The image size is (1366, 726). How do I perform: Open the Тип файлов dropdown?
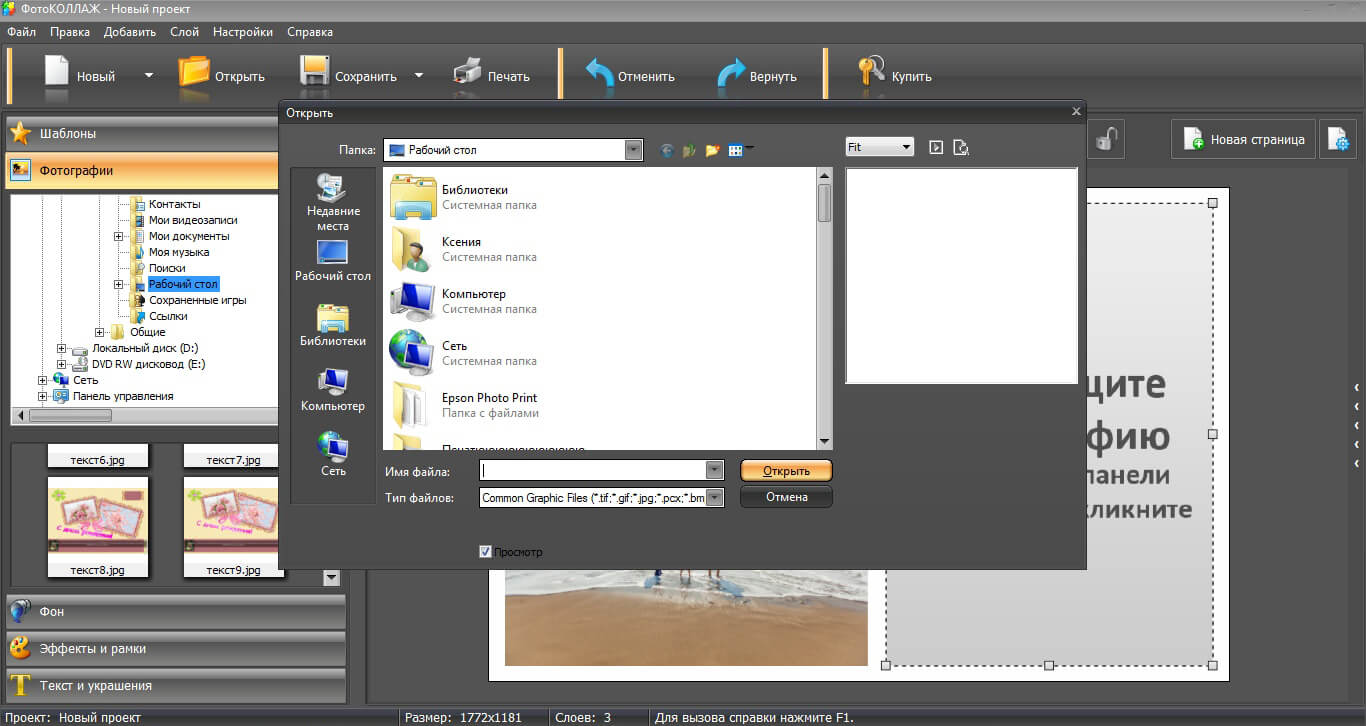715,497
